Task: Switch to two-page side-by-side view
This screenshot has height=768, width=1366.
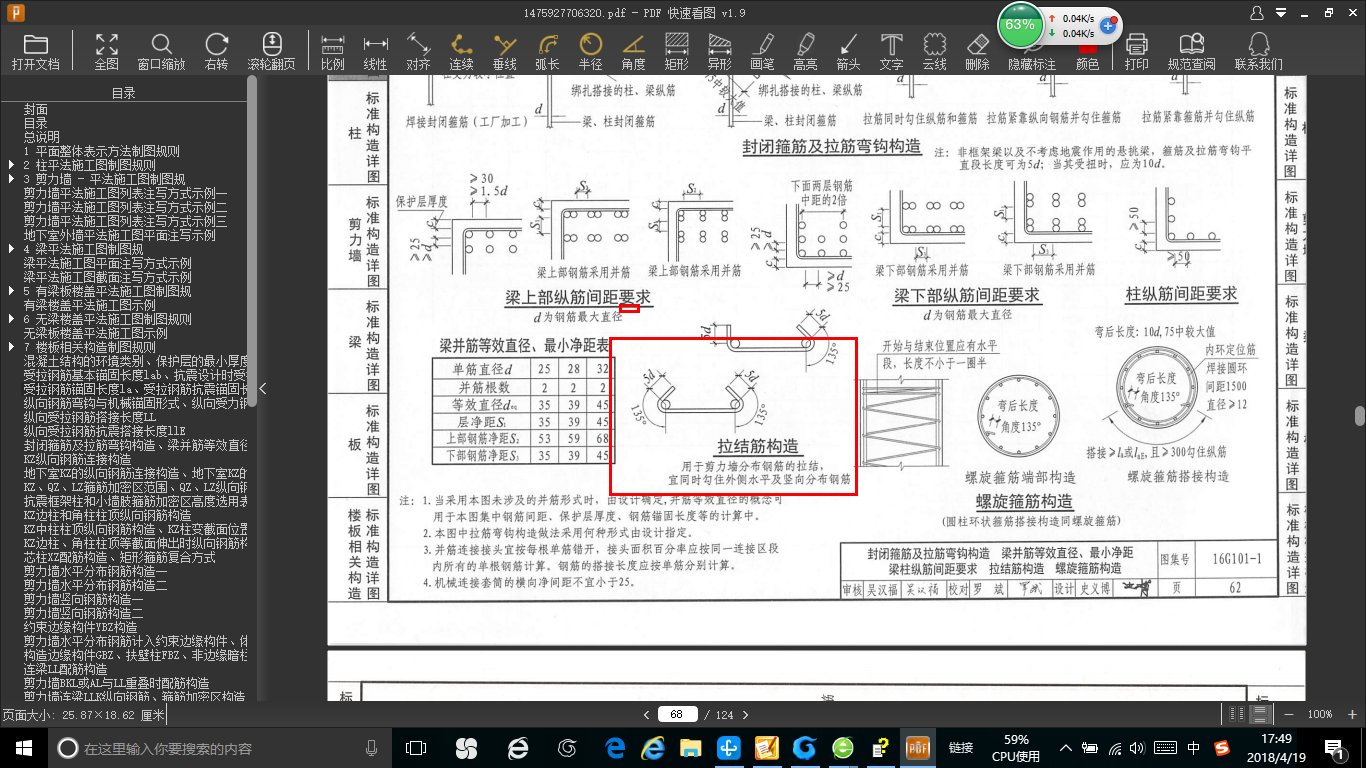Action: tap(1239, 714)
